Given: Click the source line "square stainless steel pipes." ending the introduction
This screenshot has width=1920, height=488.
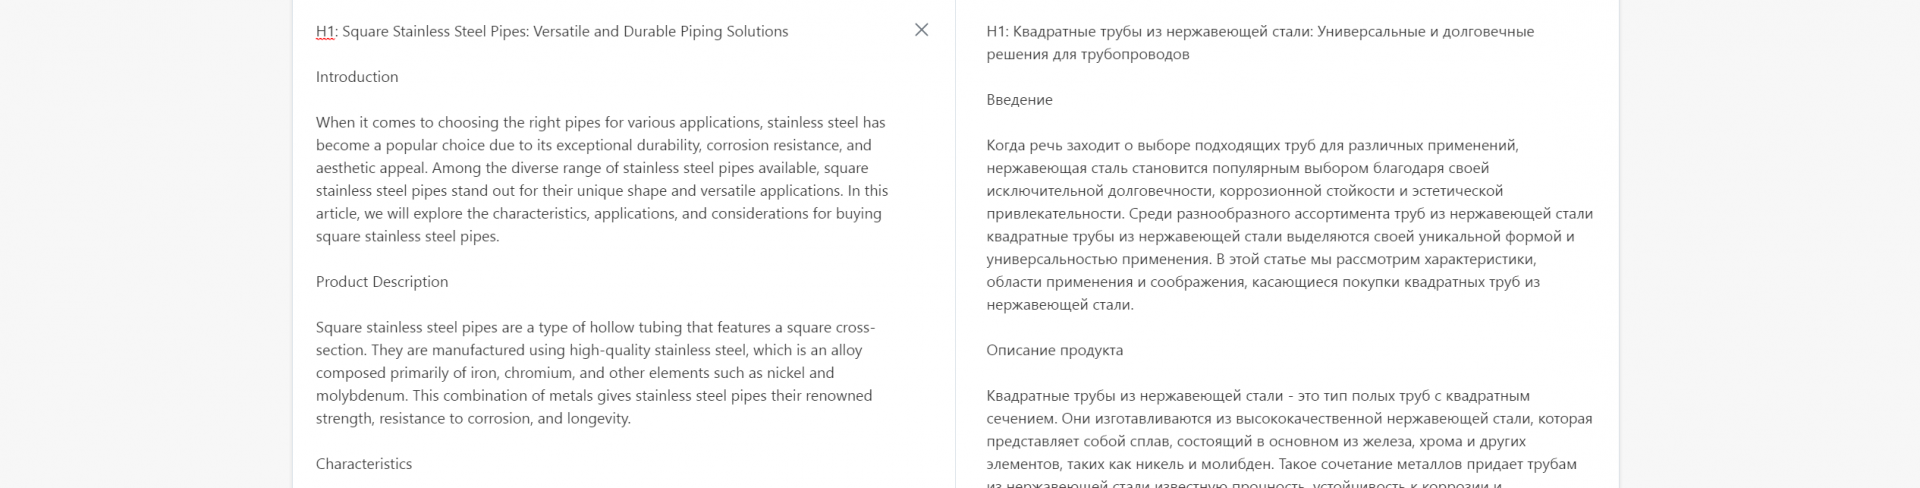Looking at the screenshot, I should point(407,237).
